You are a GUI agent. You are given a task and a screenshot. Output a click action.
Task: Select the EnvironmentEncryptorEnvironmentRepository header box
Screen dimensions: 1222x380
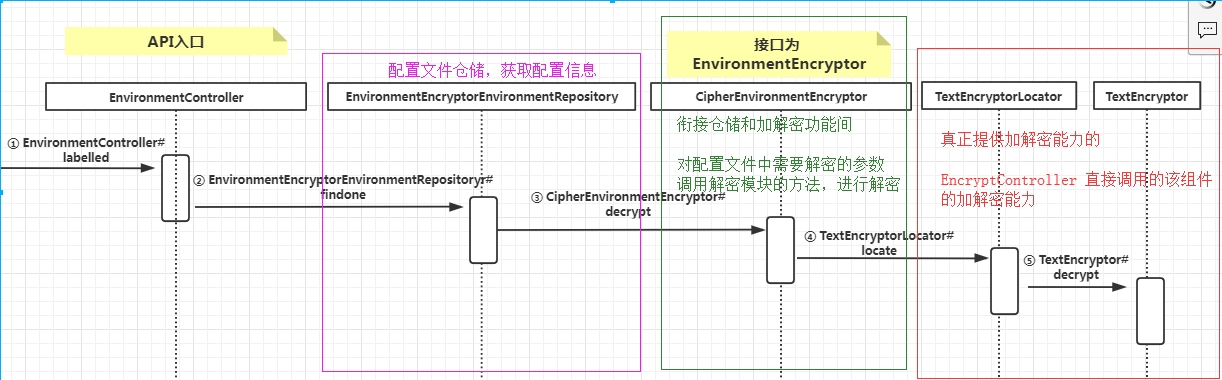(x=483, y=97)
